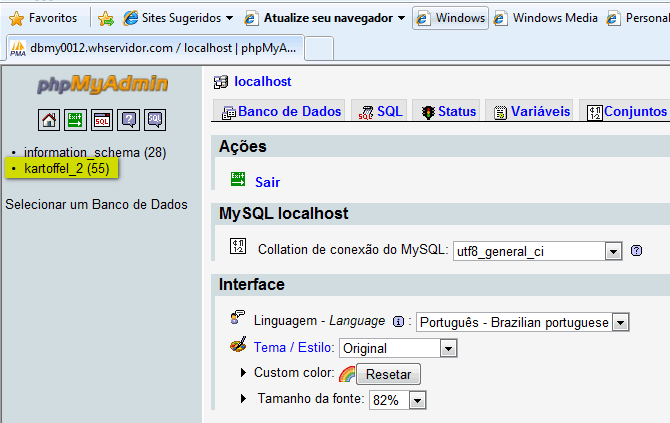The width and height of the screenshot is (670, 423).
Task: Click the localhost server link
Action: [x=262, y=82]
